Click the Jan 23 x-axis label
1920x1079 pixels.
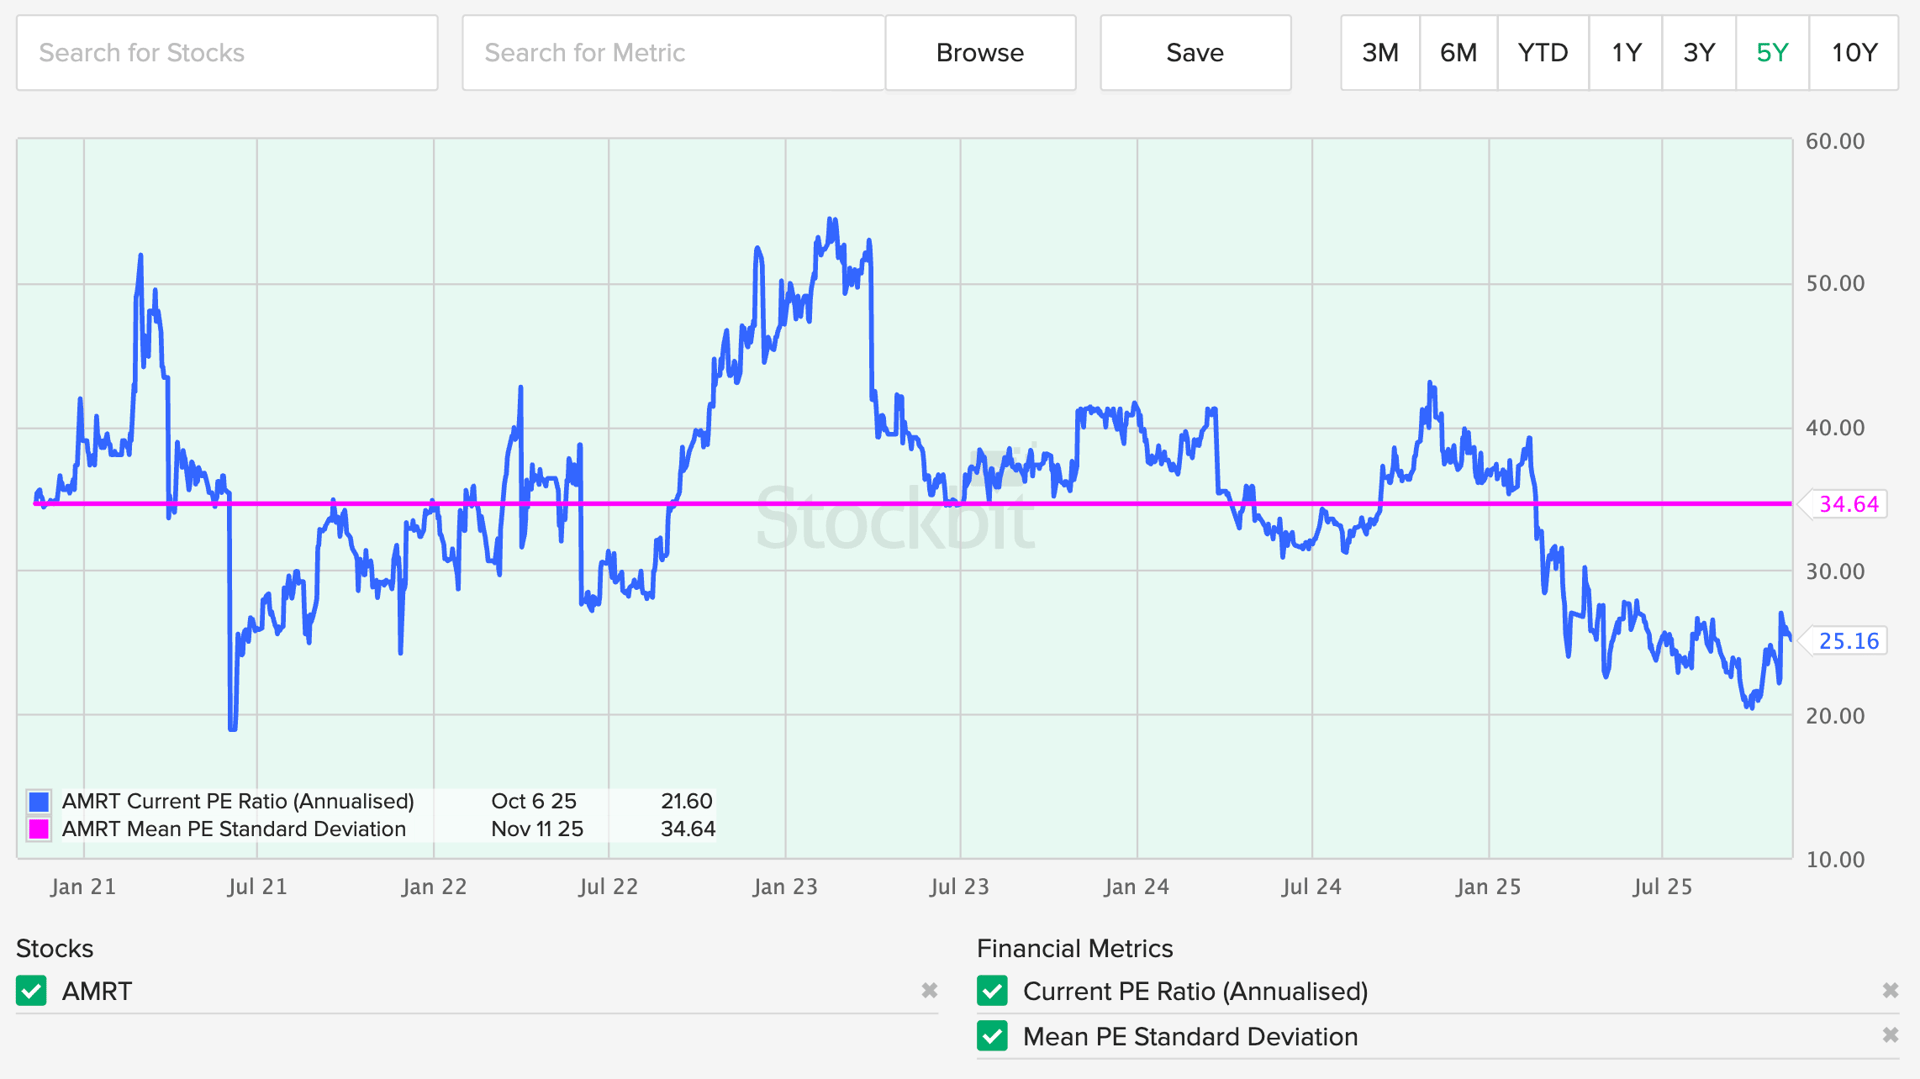[785, 887]
